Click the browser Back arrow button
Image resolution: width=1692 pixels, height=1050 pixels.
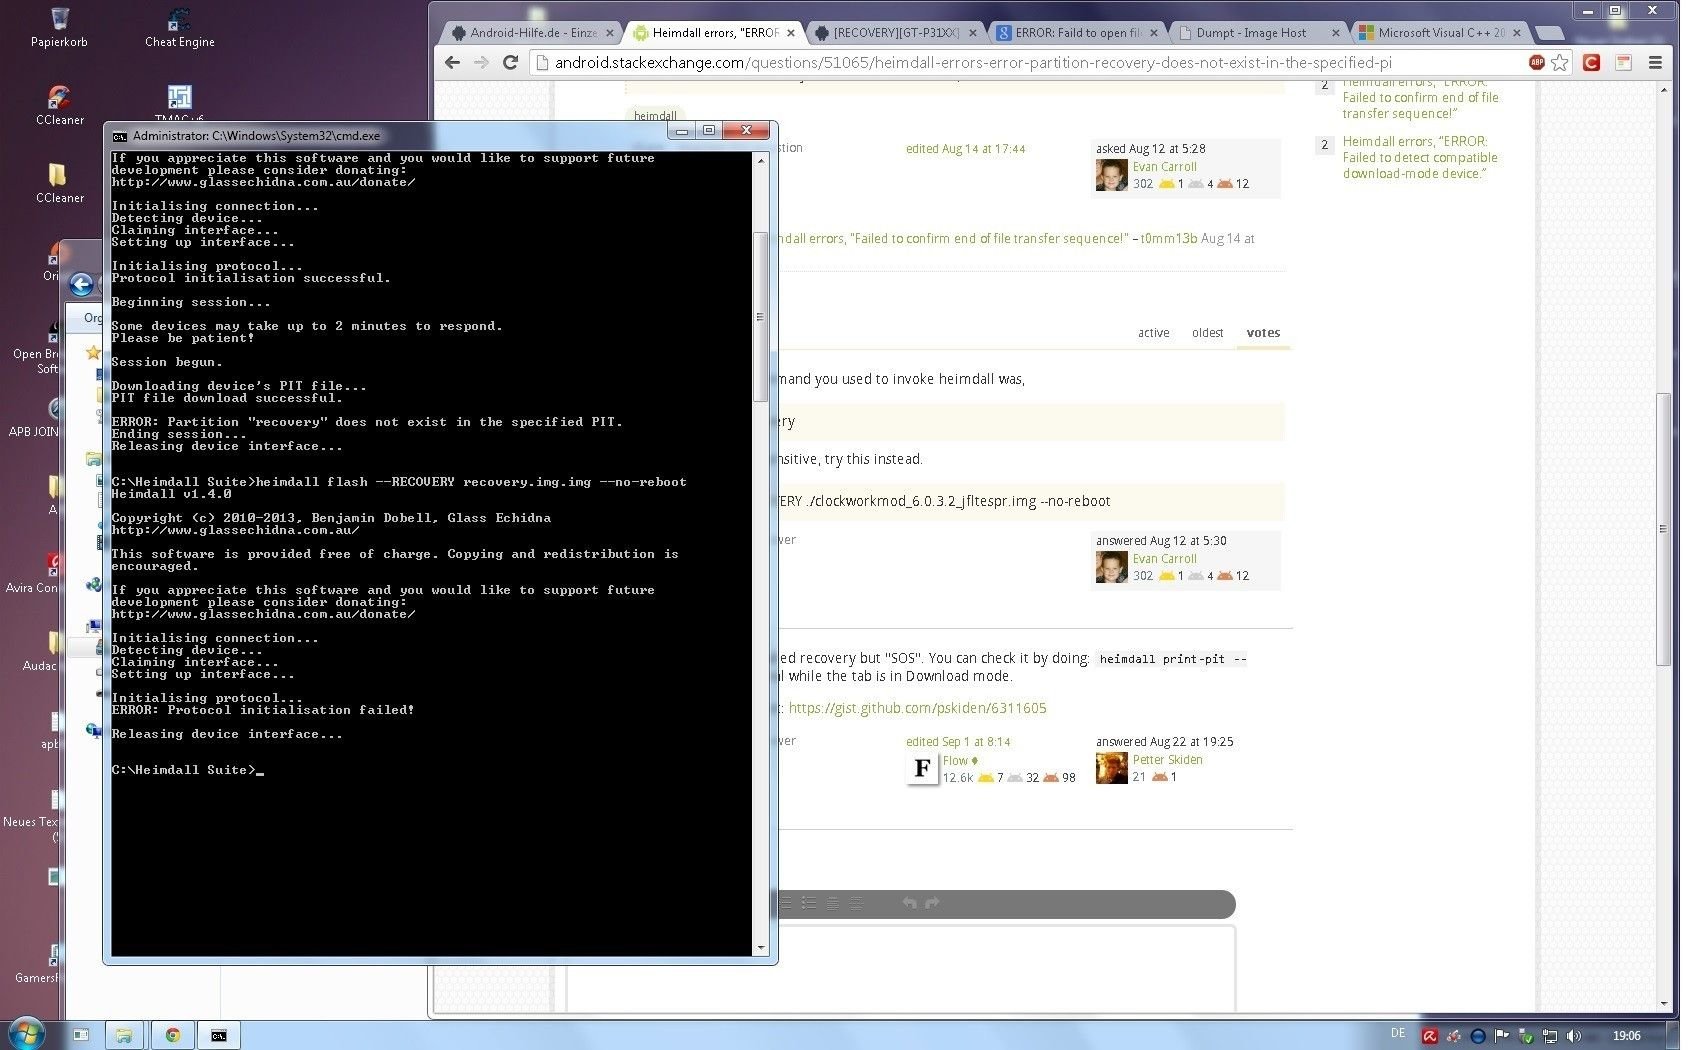[x=453, y=62]
